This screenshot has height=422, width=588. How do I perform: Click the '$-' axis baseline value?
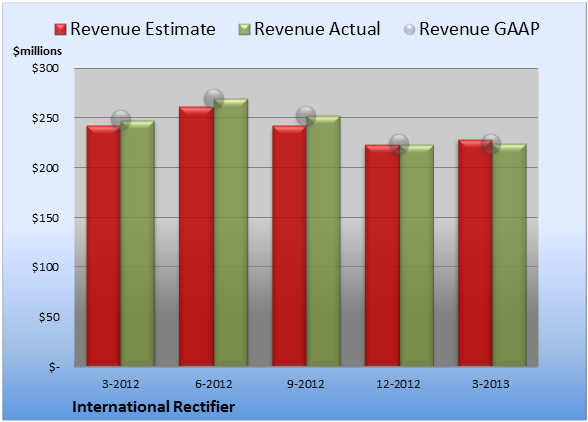[x=54, y=367]
